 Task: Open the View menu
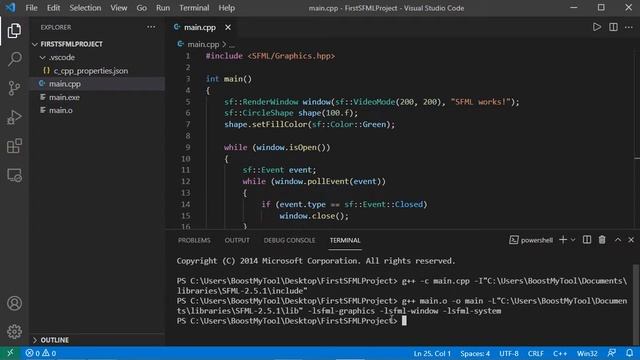pyautogui.click(x=119, y=8)
